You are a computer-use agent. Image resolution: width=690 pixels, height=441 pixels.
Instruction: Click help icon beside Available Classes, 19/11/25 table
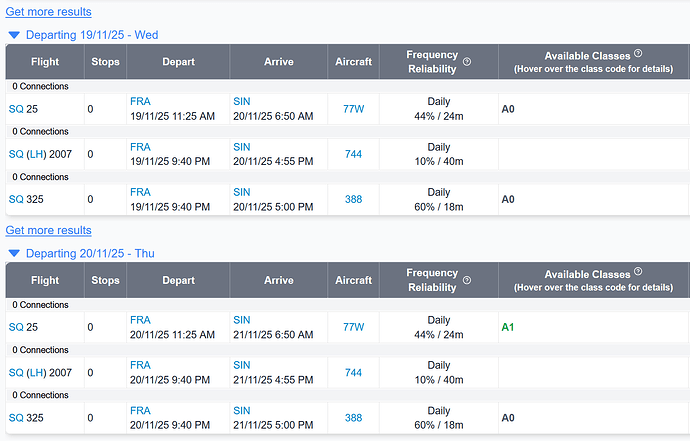click(638, 54)
